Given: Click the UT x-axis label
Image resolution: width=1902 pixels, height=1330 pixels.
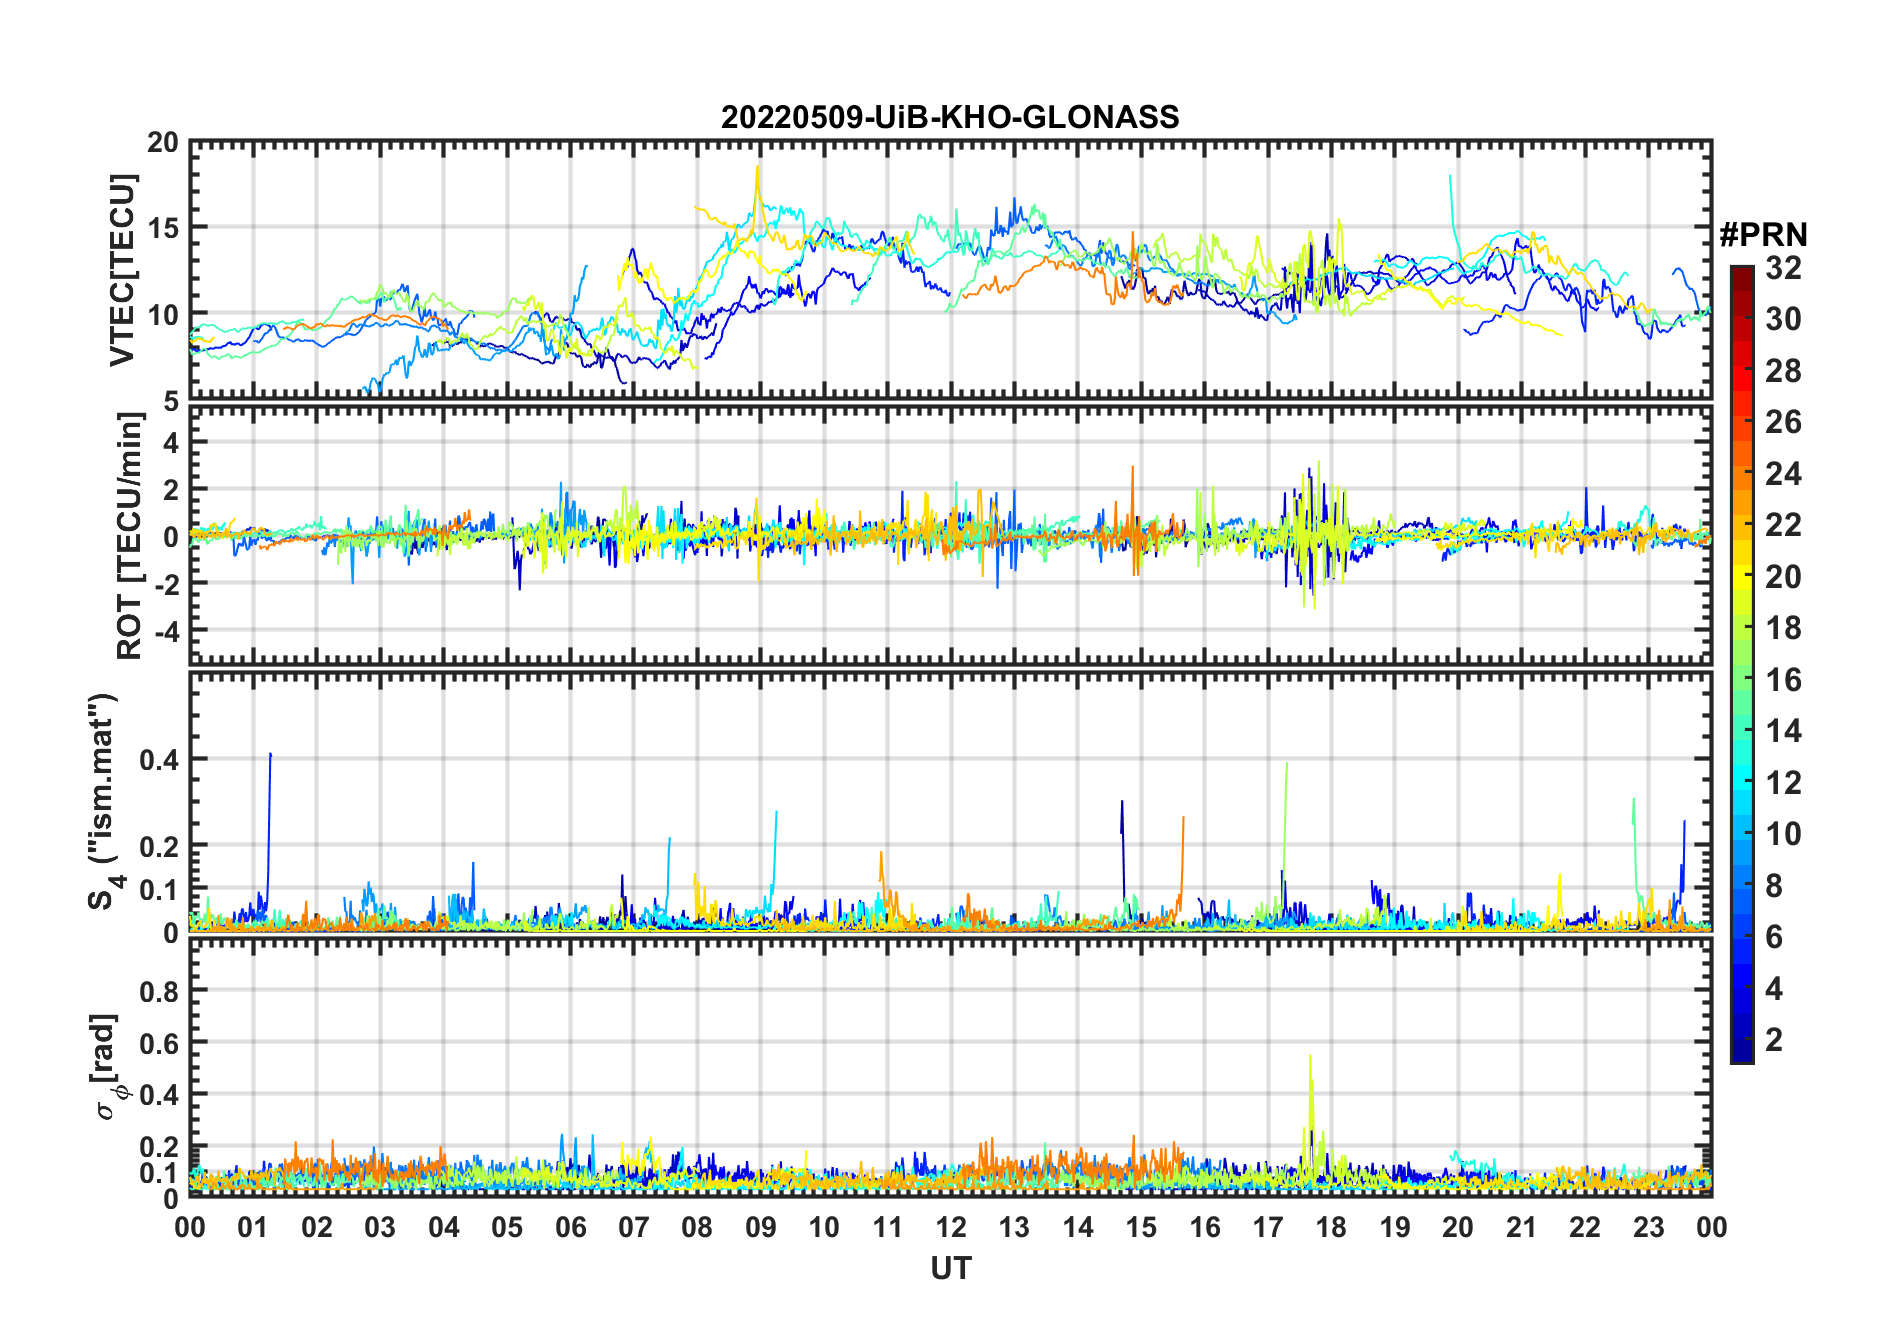Looking at the screenshot, I should pyautogui.click(x=950, y=1268).
